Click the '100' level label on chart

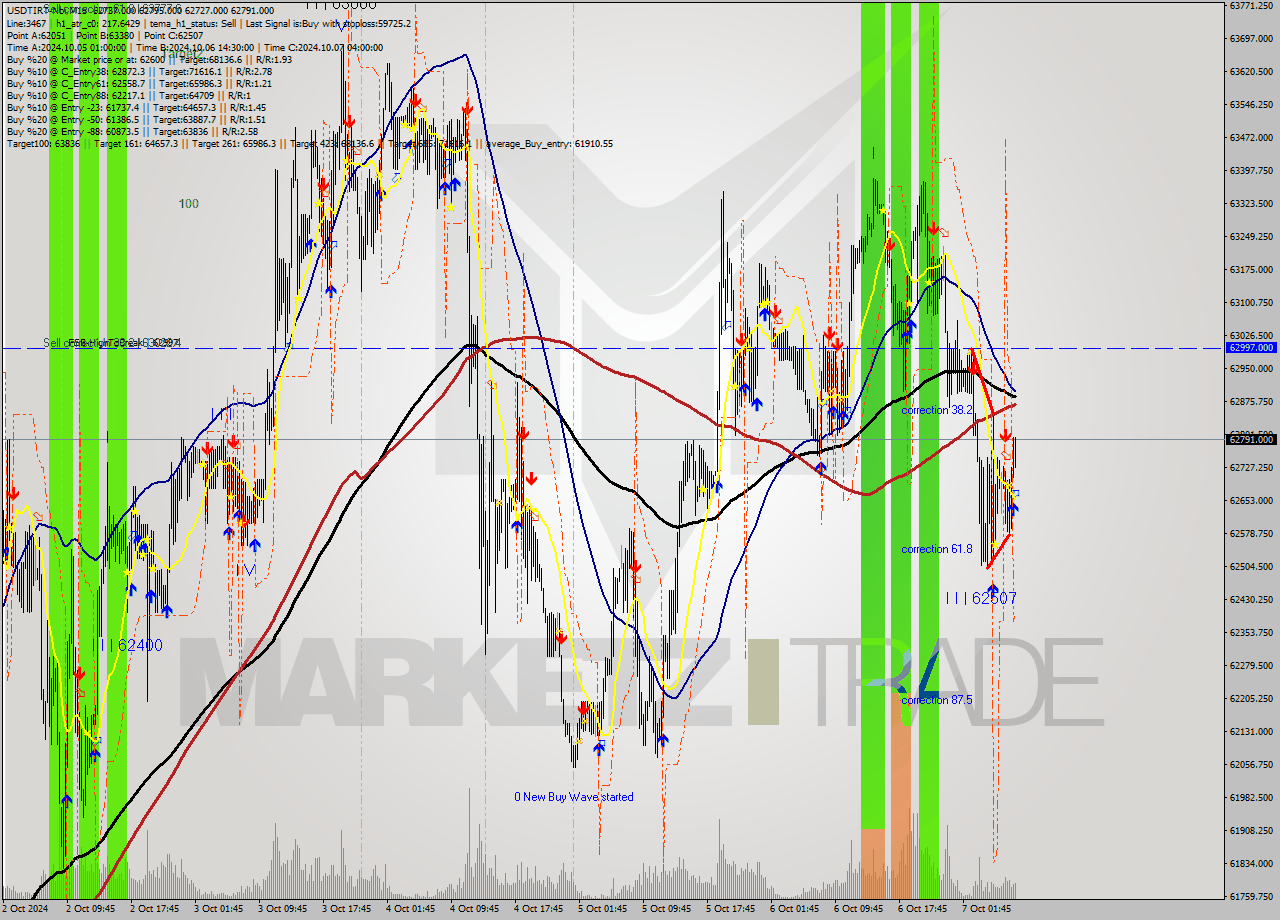(189, 204)
